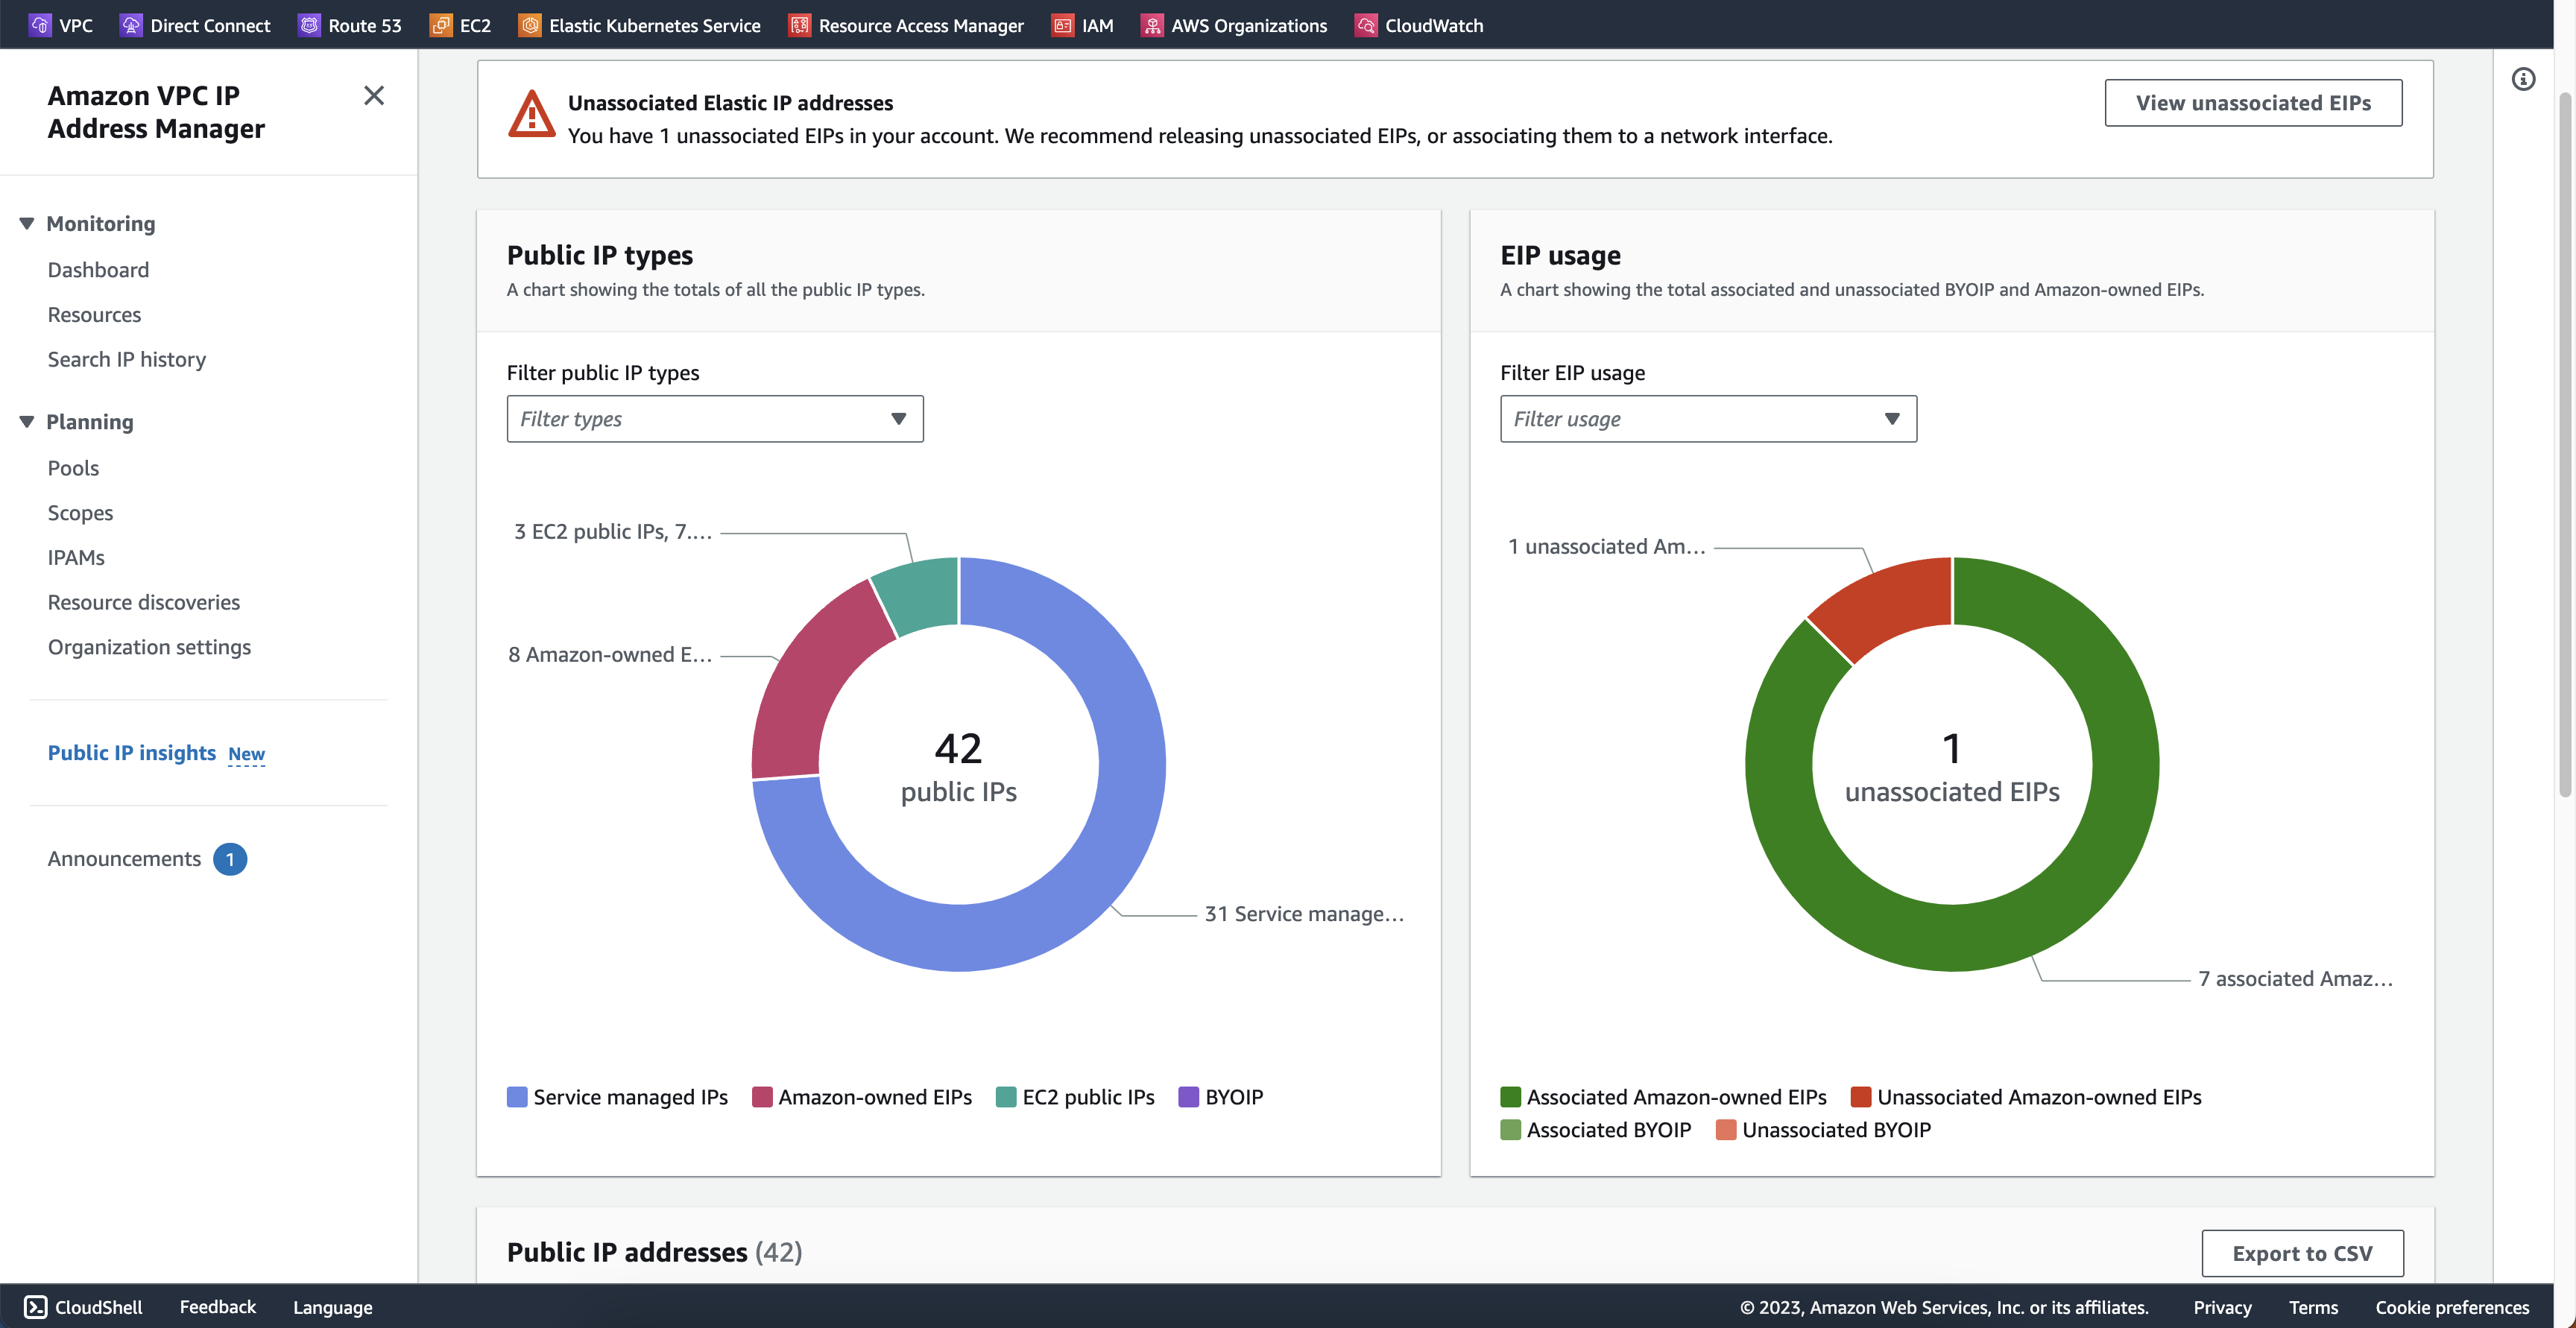Screen dimensions: 2576x1328
Task: Go to Pools in the navigation
Action: 73,468
